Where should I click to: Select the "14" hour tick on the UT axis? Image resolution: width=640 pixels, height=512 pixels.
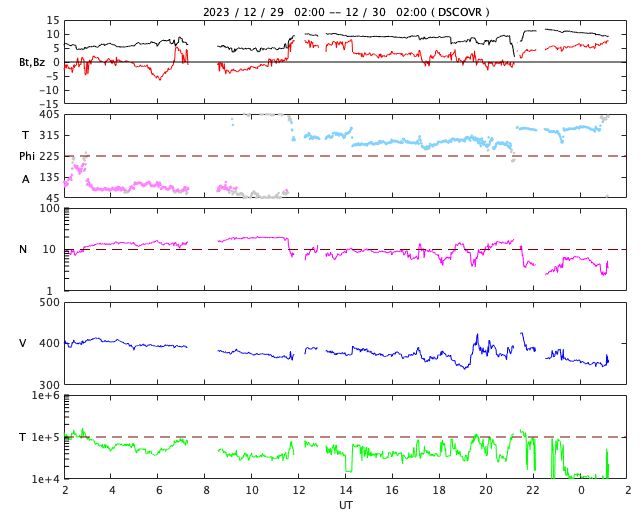pyautogui.click(x=346, y=490)
